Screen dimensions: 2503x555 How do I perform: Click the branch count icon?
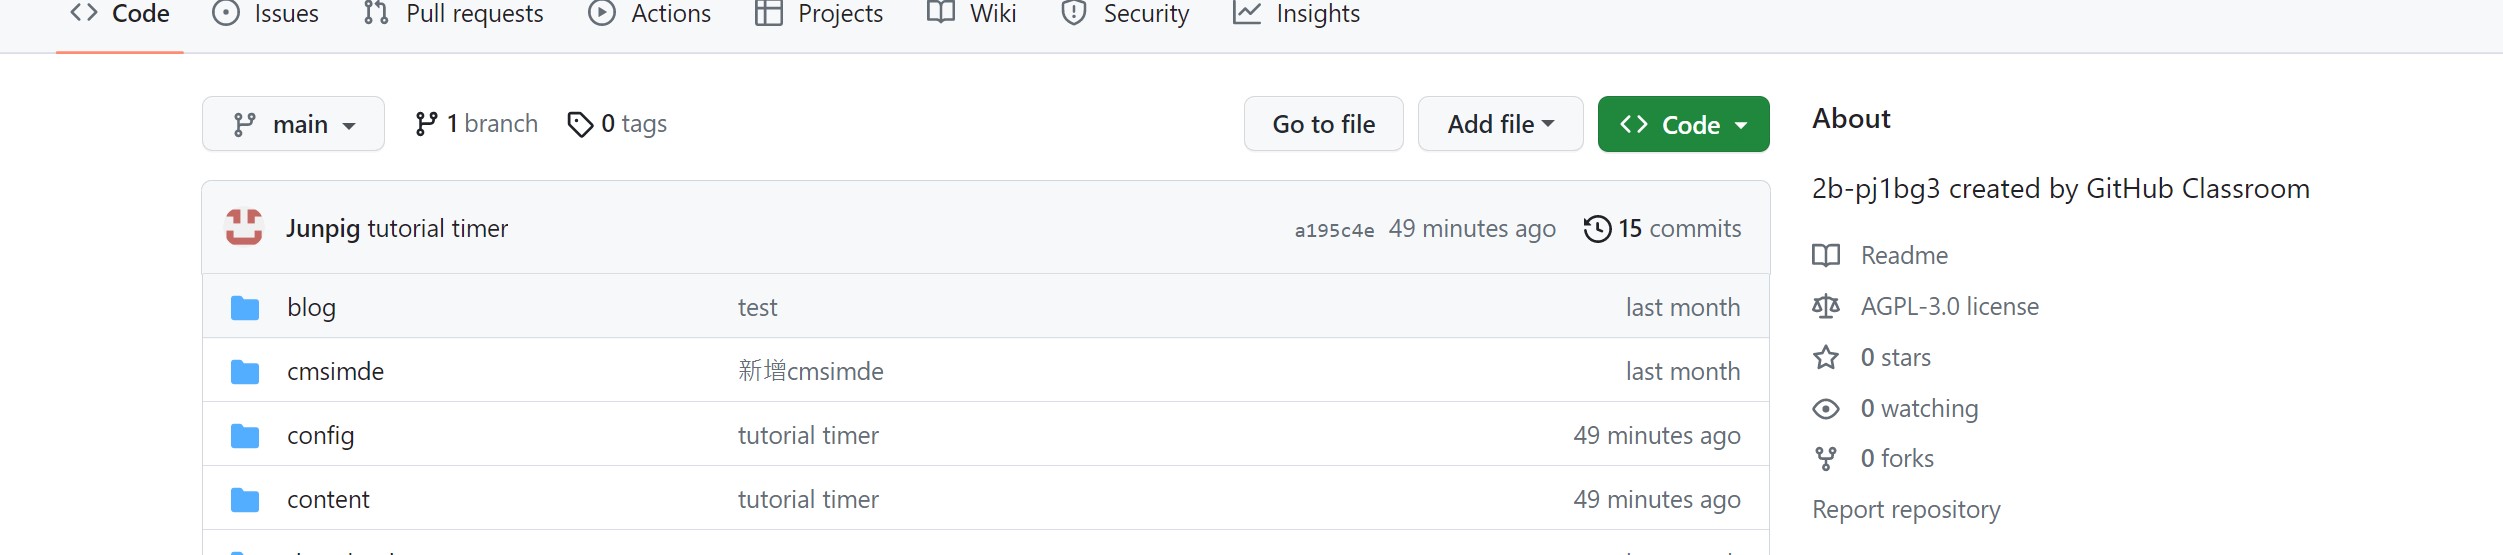click(x=426, y=124)
